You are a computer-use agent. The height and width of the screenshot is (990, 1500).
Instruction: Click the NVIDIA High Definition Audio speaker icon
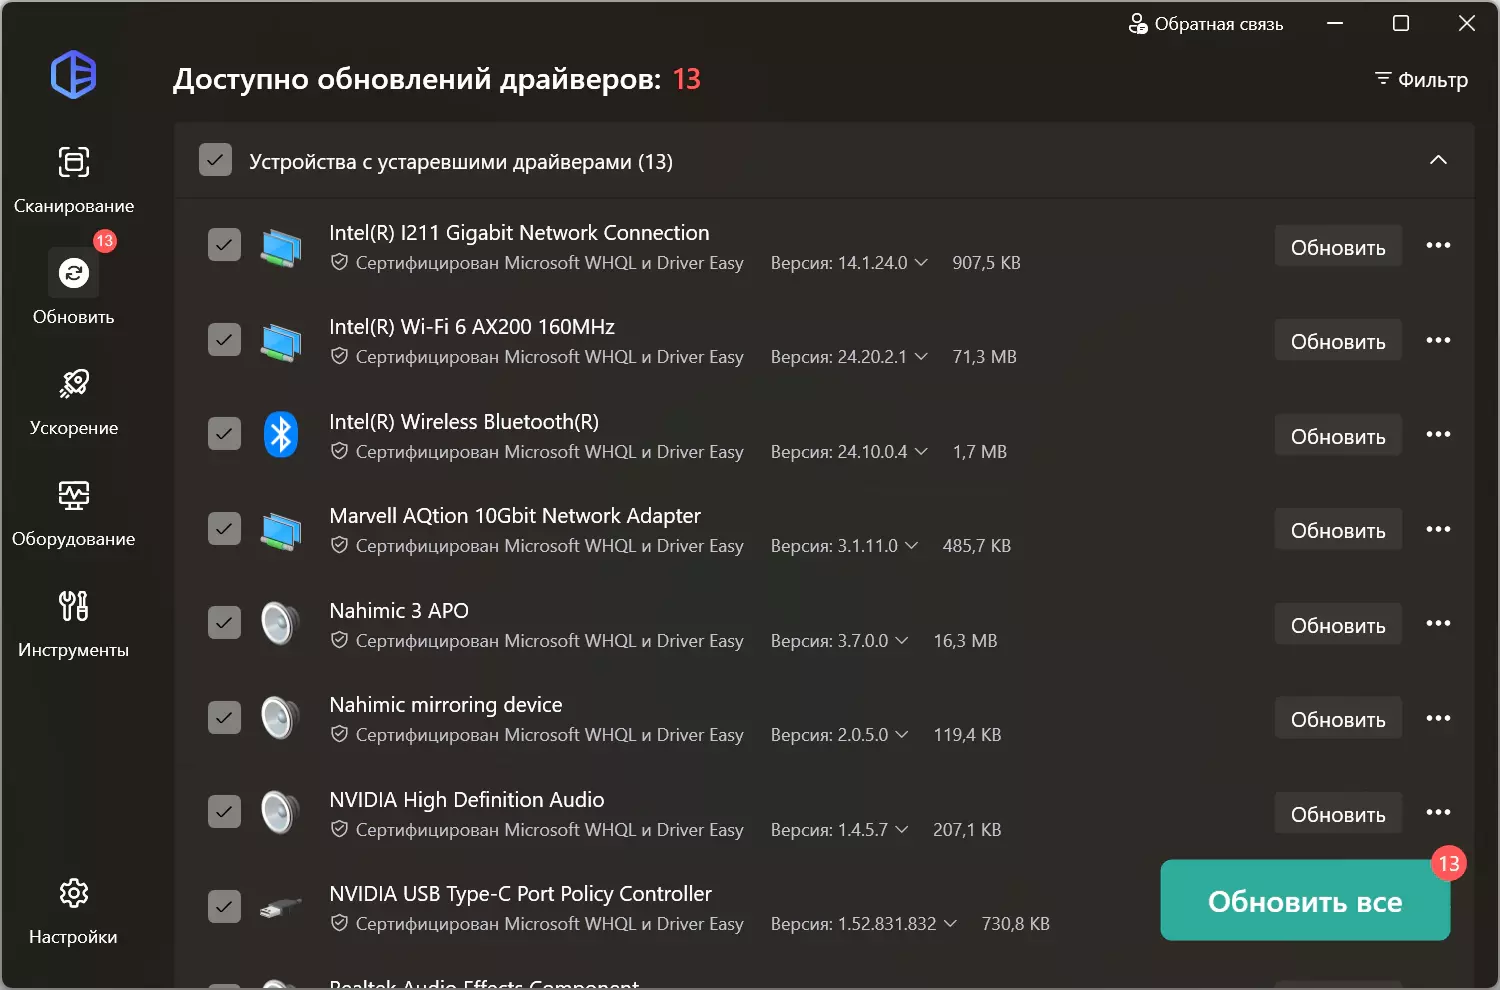coord(280,812)
